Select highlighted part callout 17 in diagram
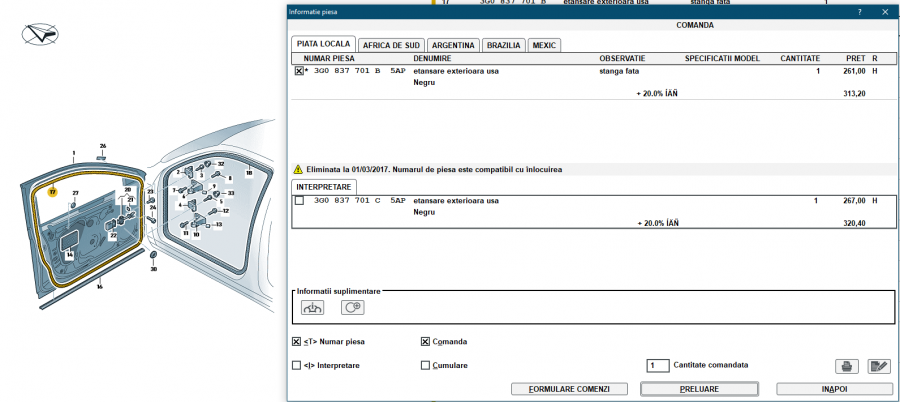Viewport: 900px width, 402px height. tap(53, 191)
